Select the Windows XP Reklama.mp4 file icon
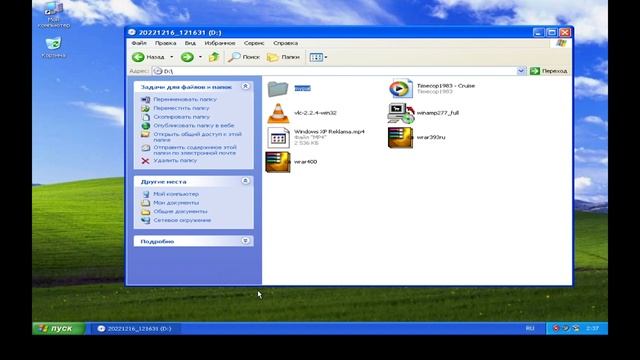 (278, 138)
